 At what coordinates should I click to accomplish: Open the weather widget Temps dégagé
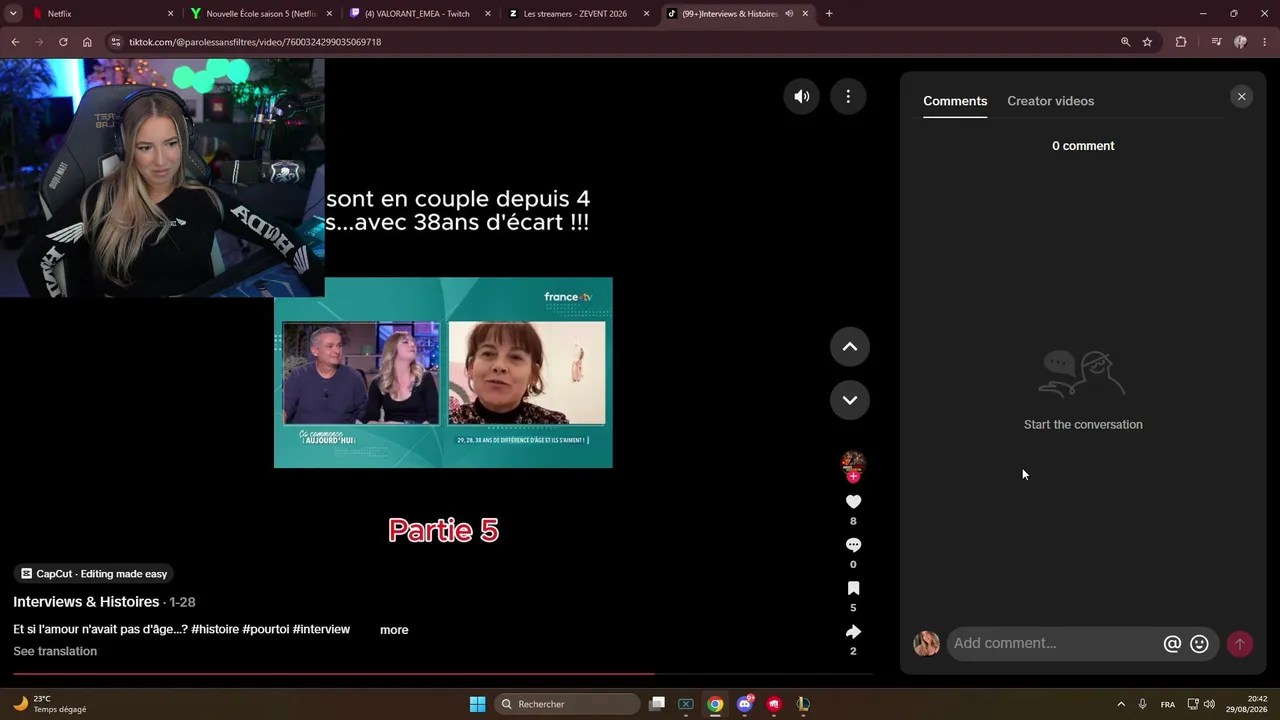50,704
